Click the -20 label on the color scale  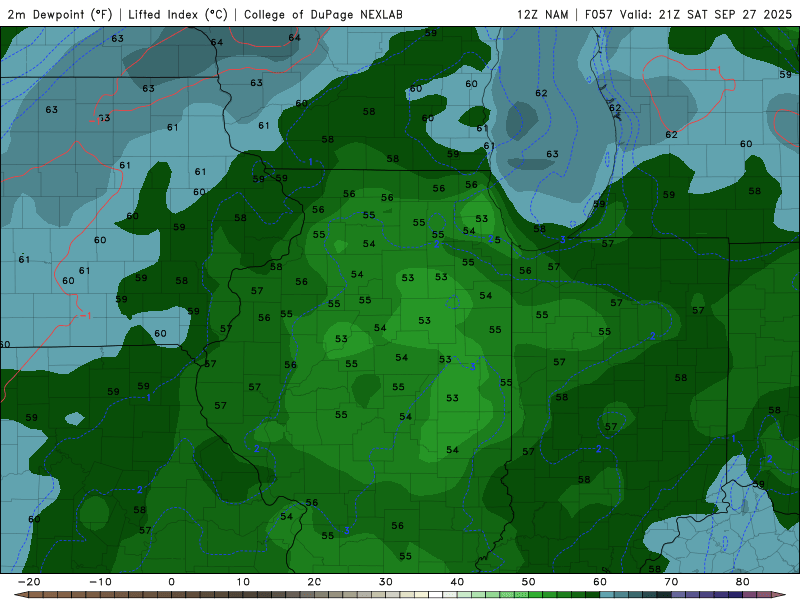[x=29, y=582]
